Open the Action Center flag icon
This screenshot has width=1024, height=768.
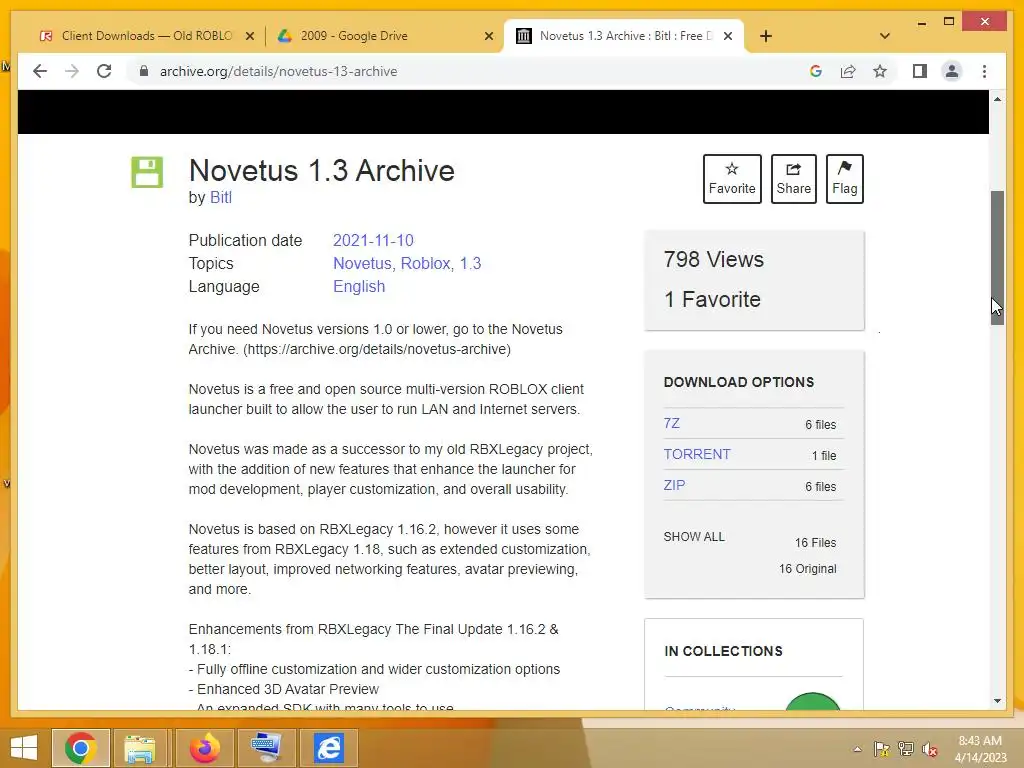[x=882, y=749]
